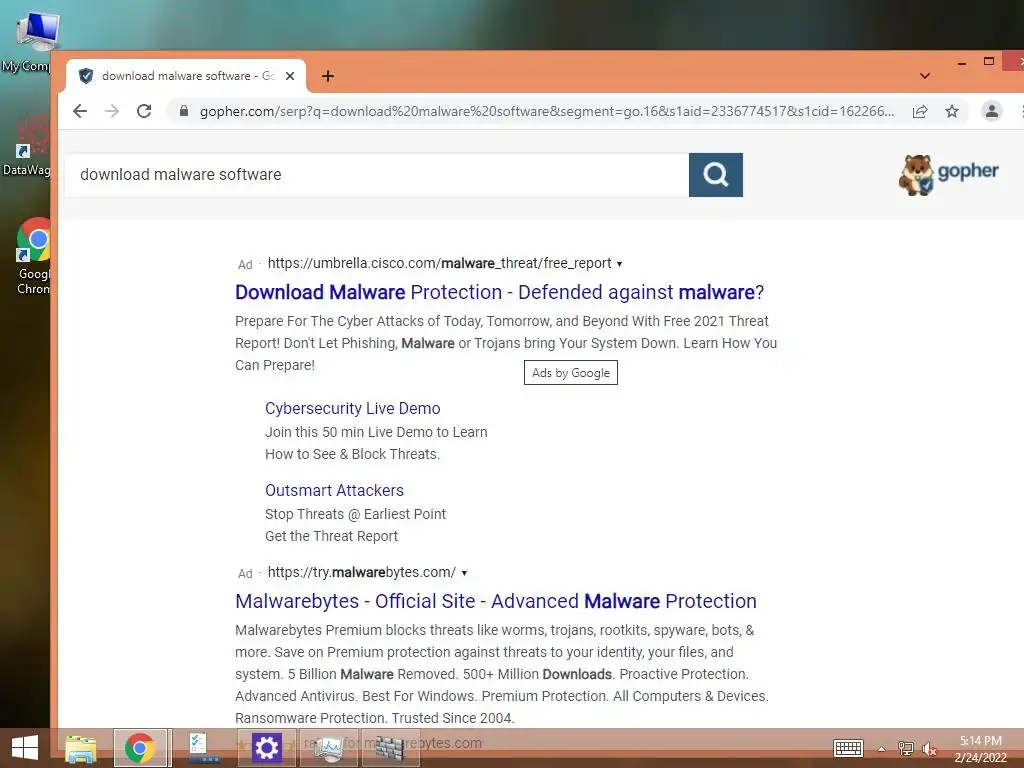
Task: Open 'Outsmart Attackers' link
Action: pyautogui.click(x=334, y=490)
